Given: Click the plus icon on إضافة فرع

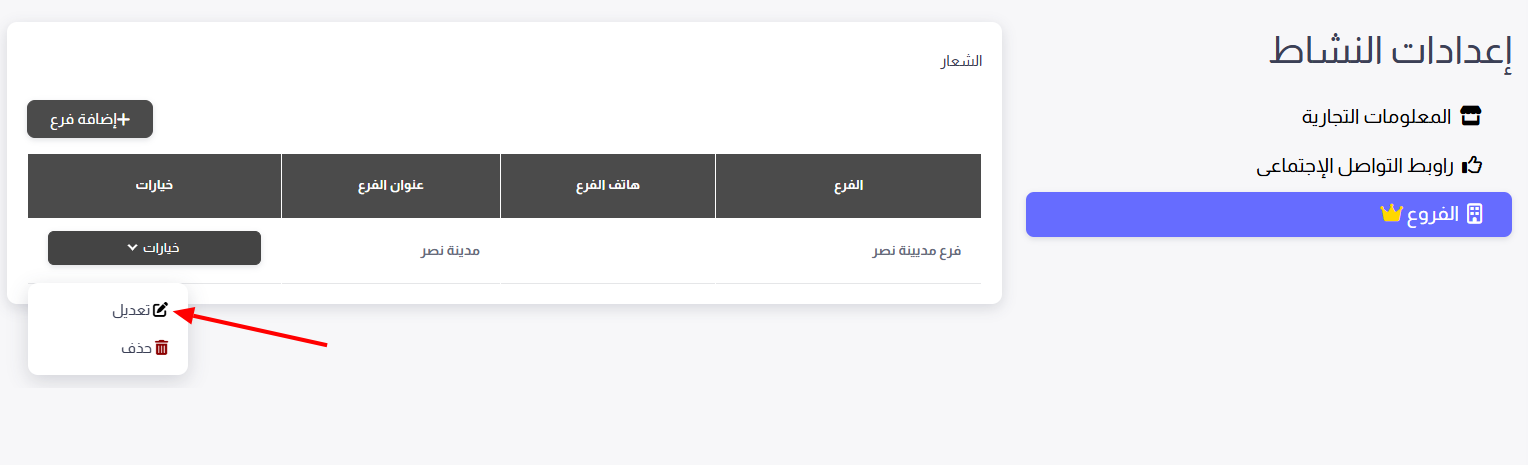Looking at the screenshot, I should [125, 120].
